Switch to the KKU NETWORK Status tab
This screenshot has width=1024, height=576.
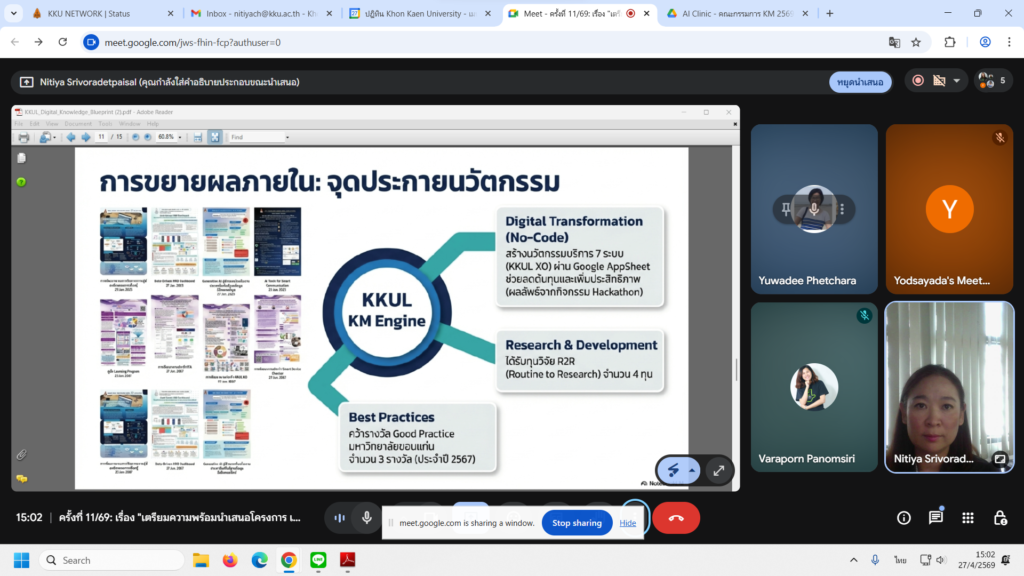click(x=90, y=14)
